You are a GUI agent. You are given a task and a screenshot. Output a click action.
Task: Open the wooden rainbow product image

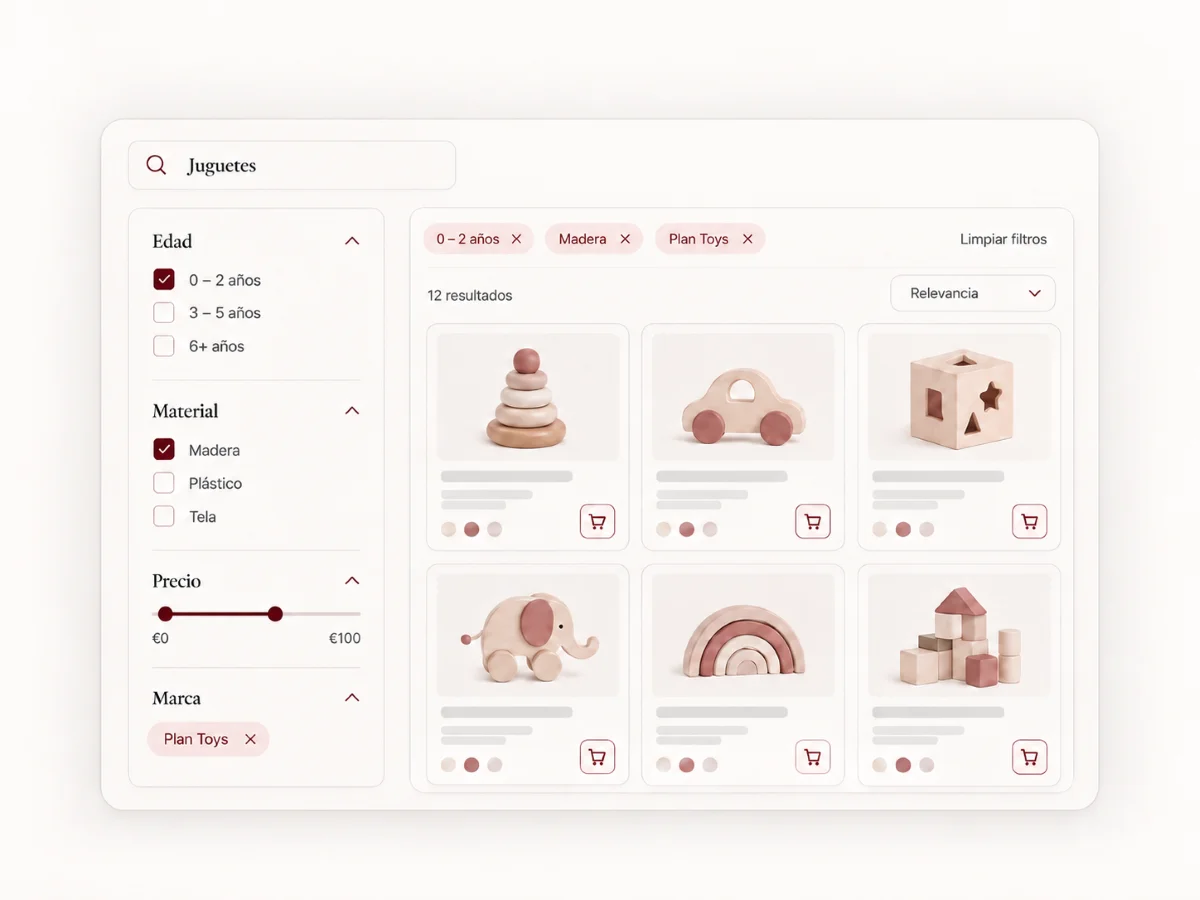(x=743, y=635)
